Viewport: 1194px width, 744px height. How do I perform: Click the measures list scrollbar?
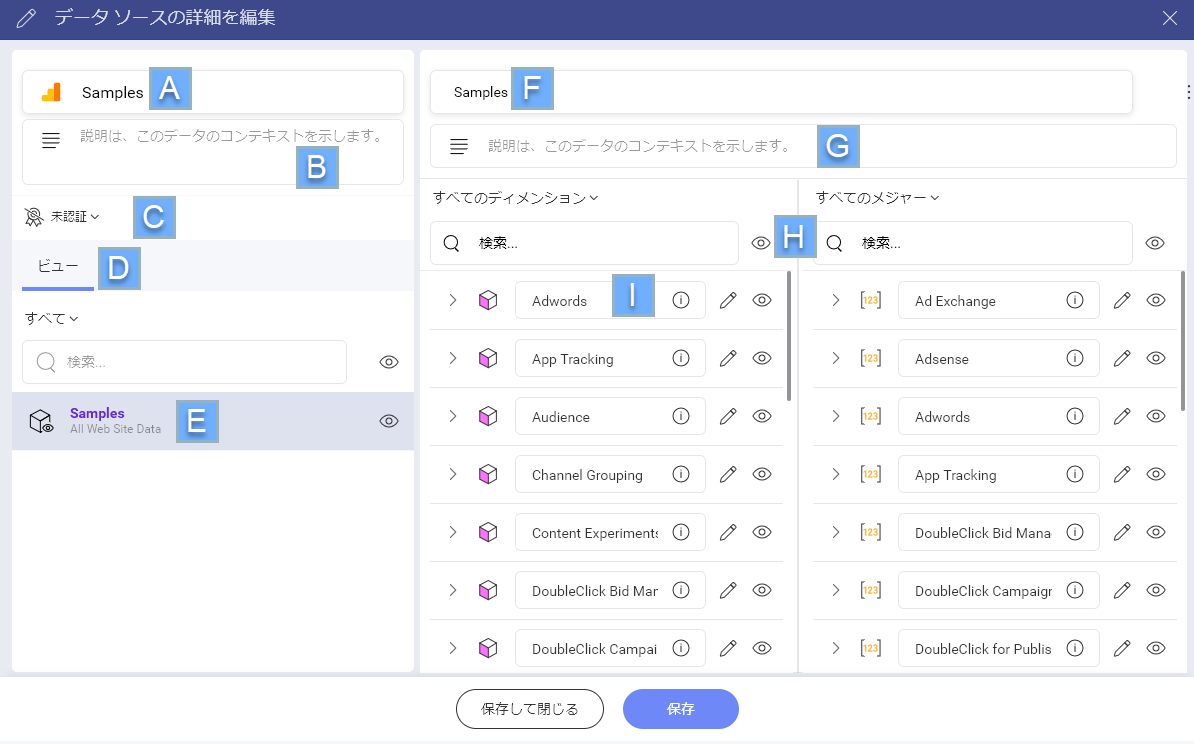(x=1183, y=341)
